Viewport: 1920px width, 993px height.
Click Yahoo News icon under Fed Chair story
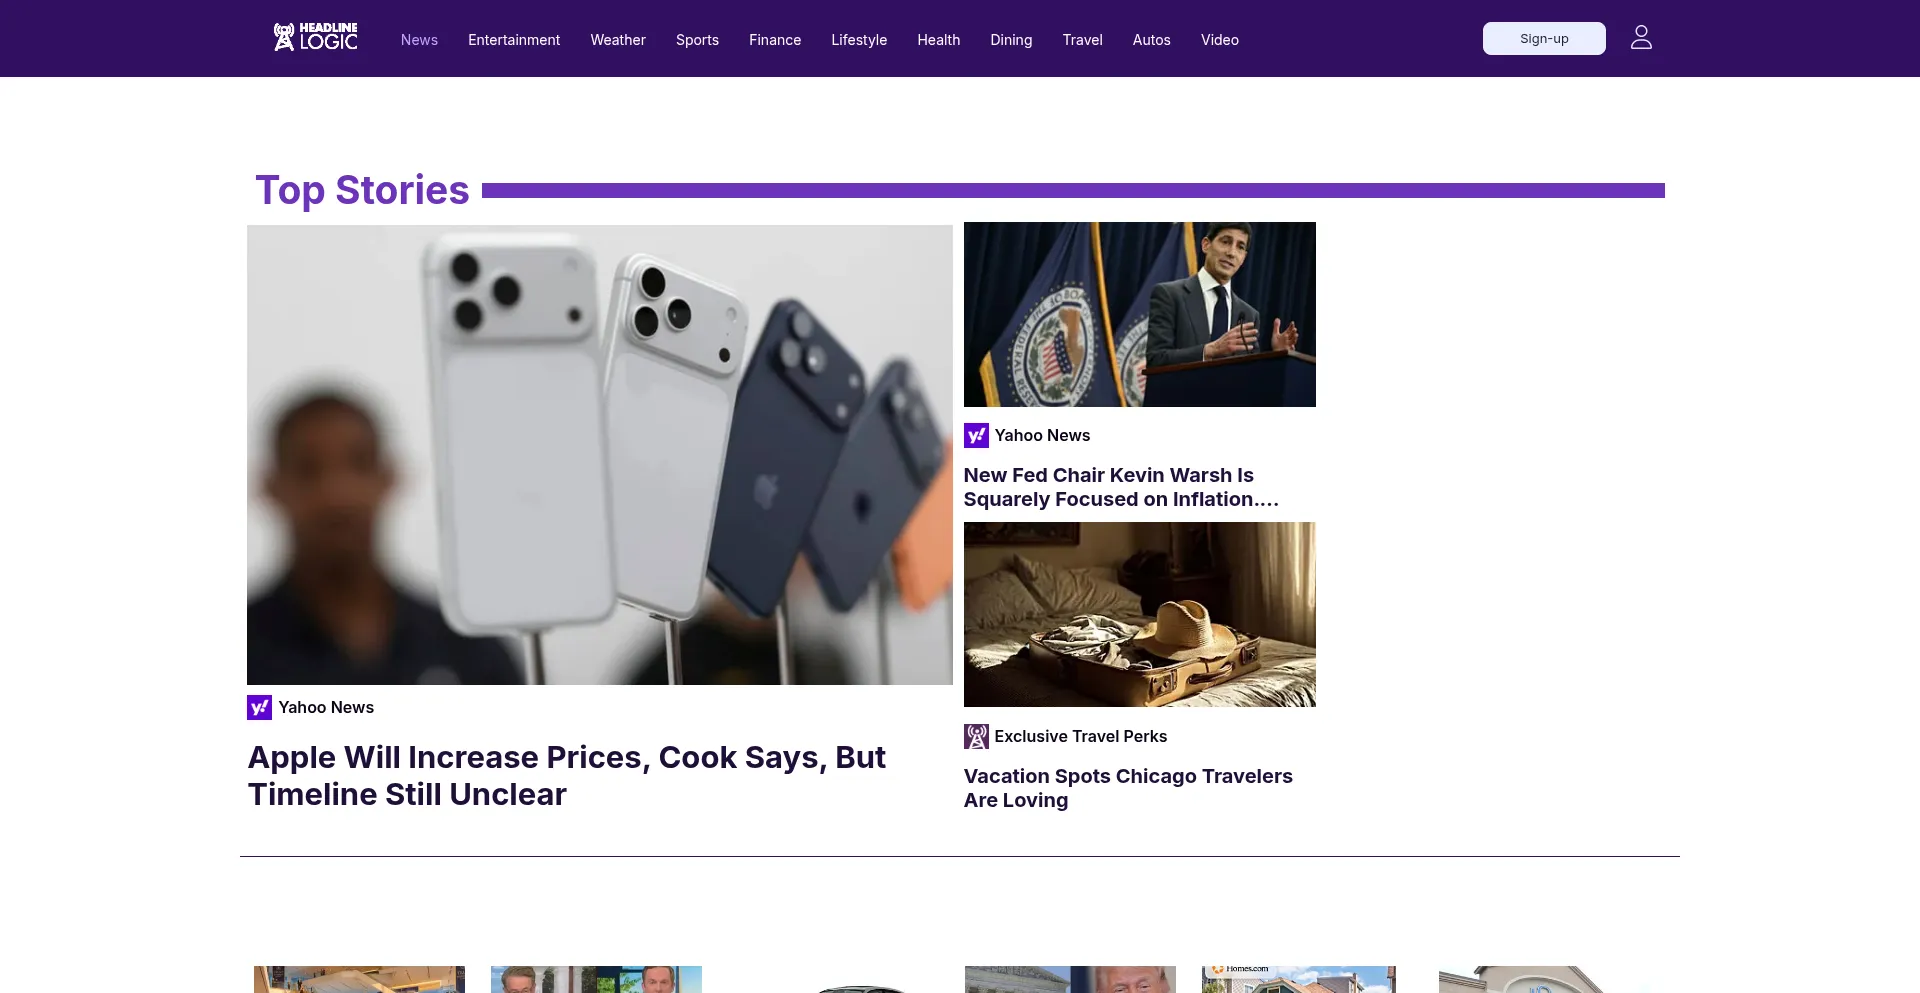coord(976,435)
